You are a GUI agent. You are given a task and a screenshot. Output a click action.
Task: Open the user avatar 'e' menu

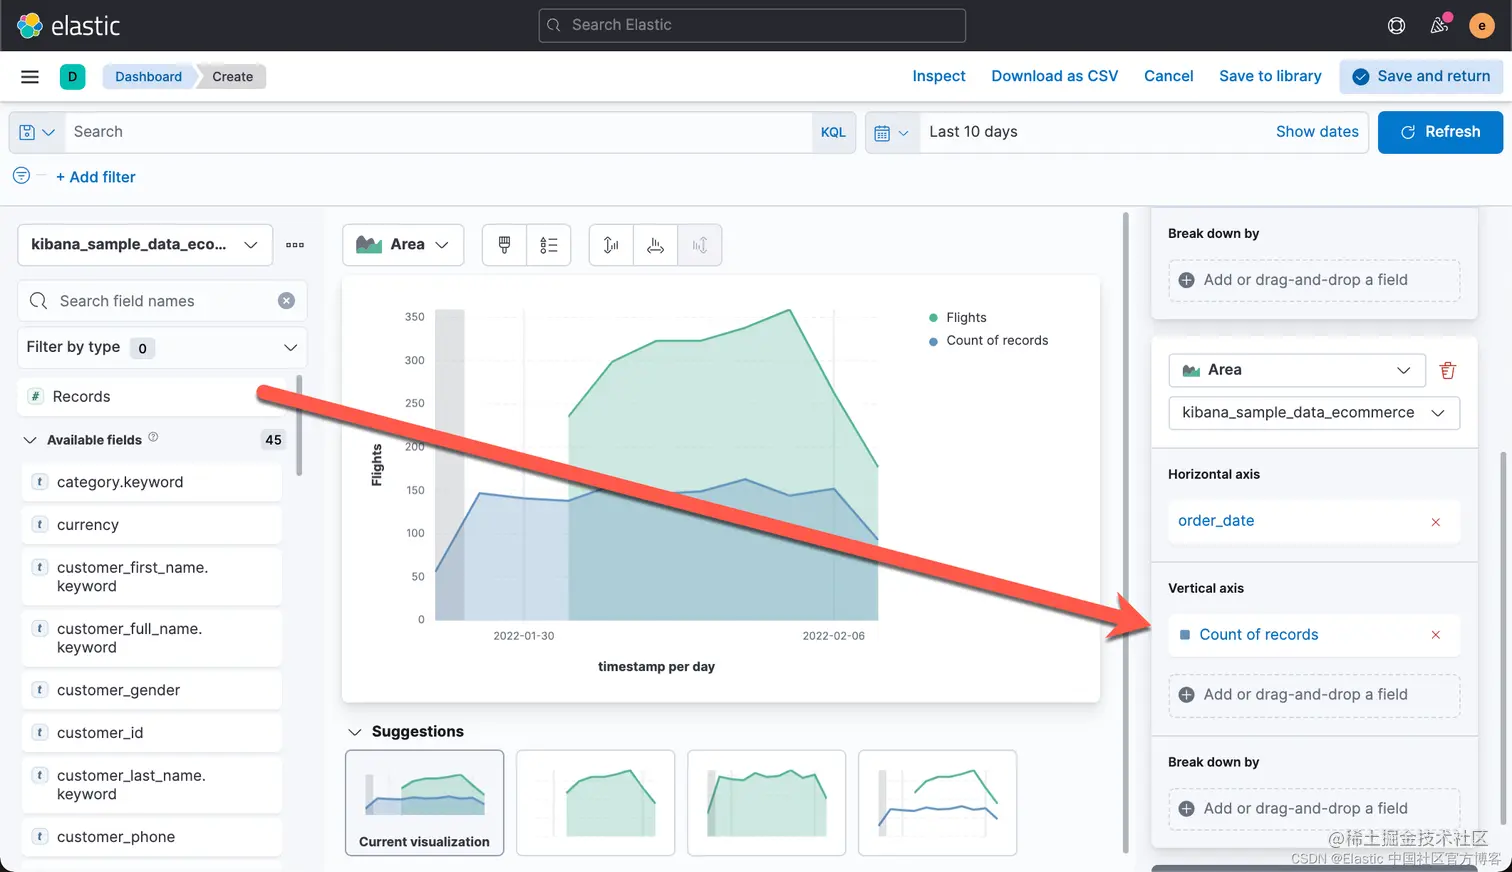click(x=1482, y=26)
